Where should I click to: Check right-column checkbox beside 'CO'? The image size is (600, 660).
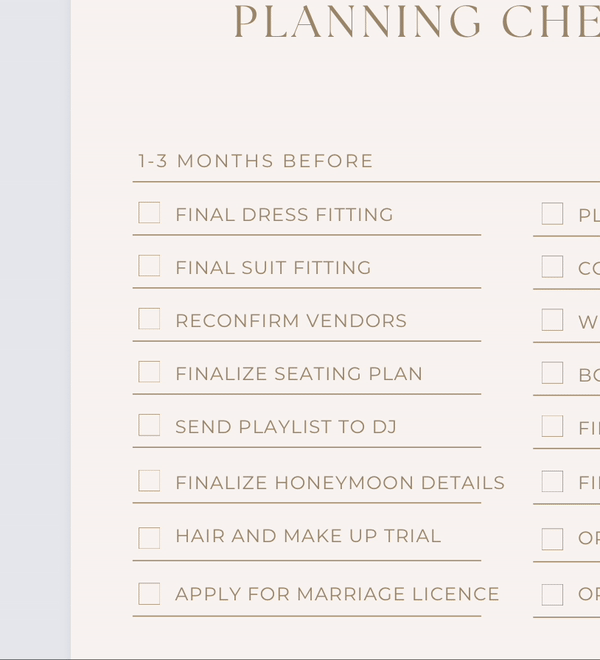click(x=552, y=266)
